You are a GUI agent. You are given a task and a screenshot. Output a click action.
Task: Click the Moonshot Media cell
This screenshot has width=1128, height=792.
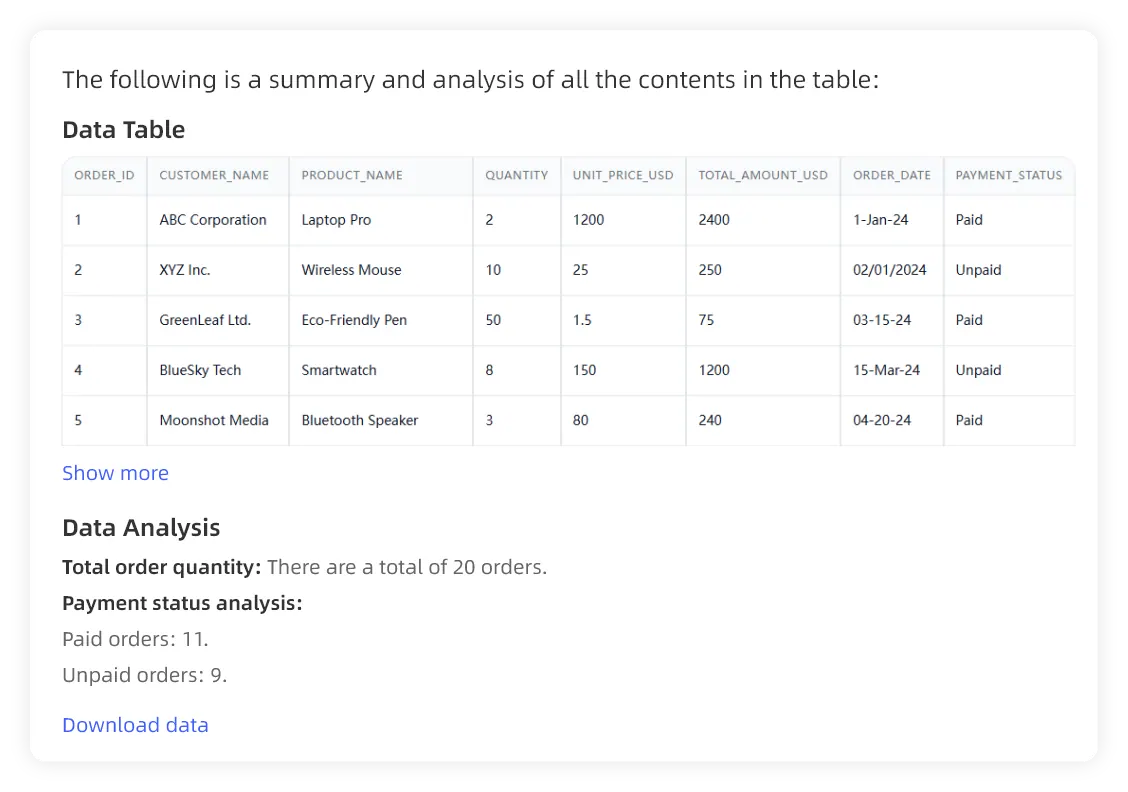click(214, 420)
